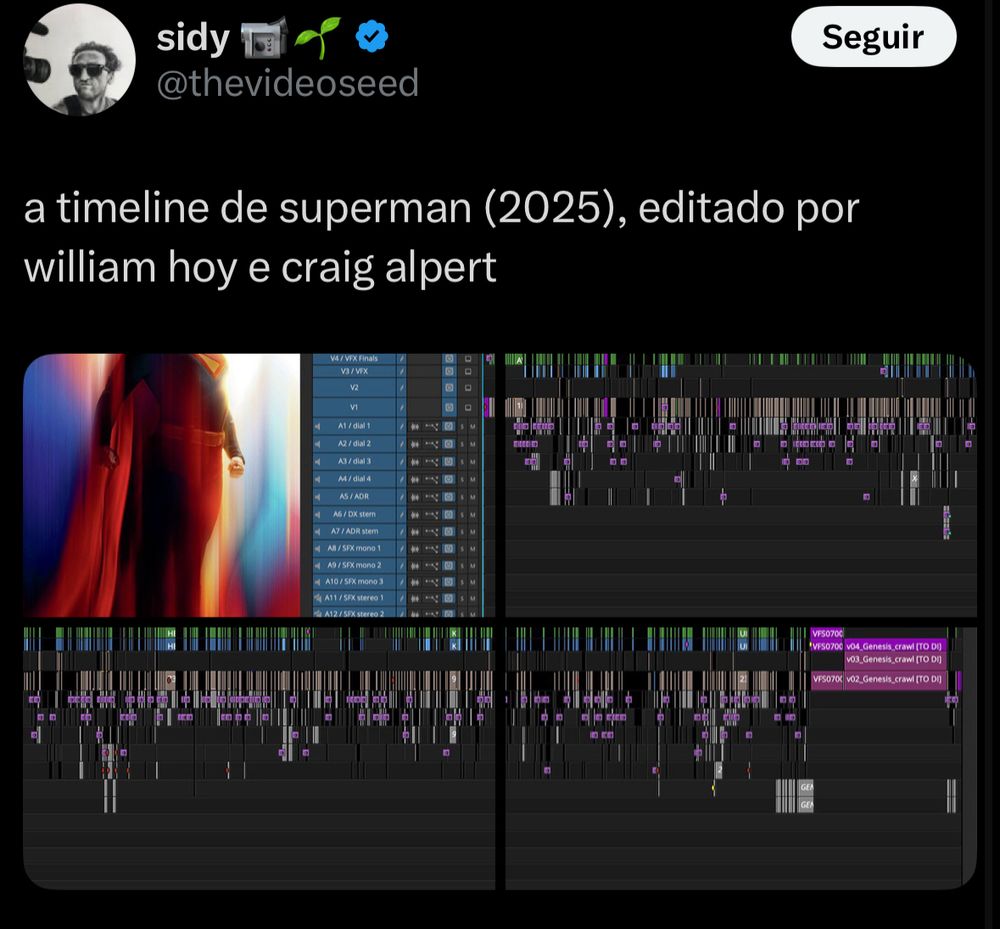Click video monitor icon on V4 / VFX Finals
This screenshot has height=929, width=1000.
pos(468,358)
